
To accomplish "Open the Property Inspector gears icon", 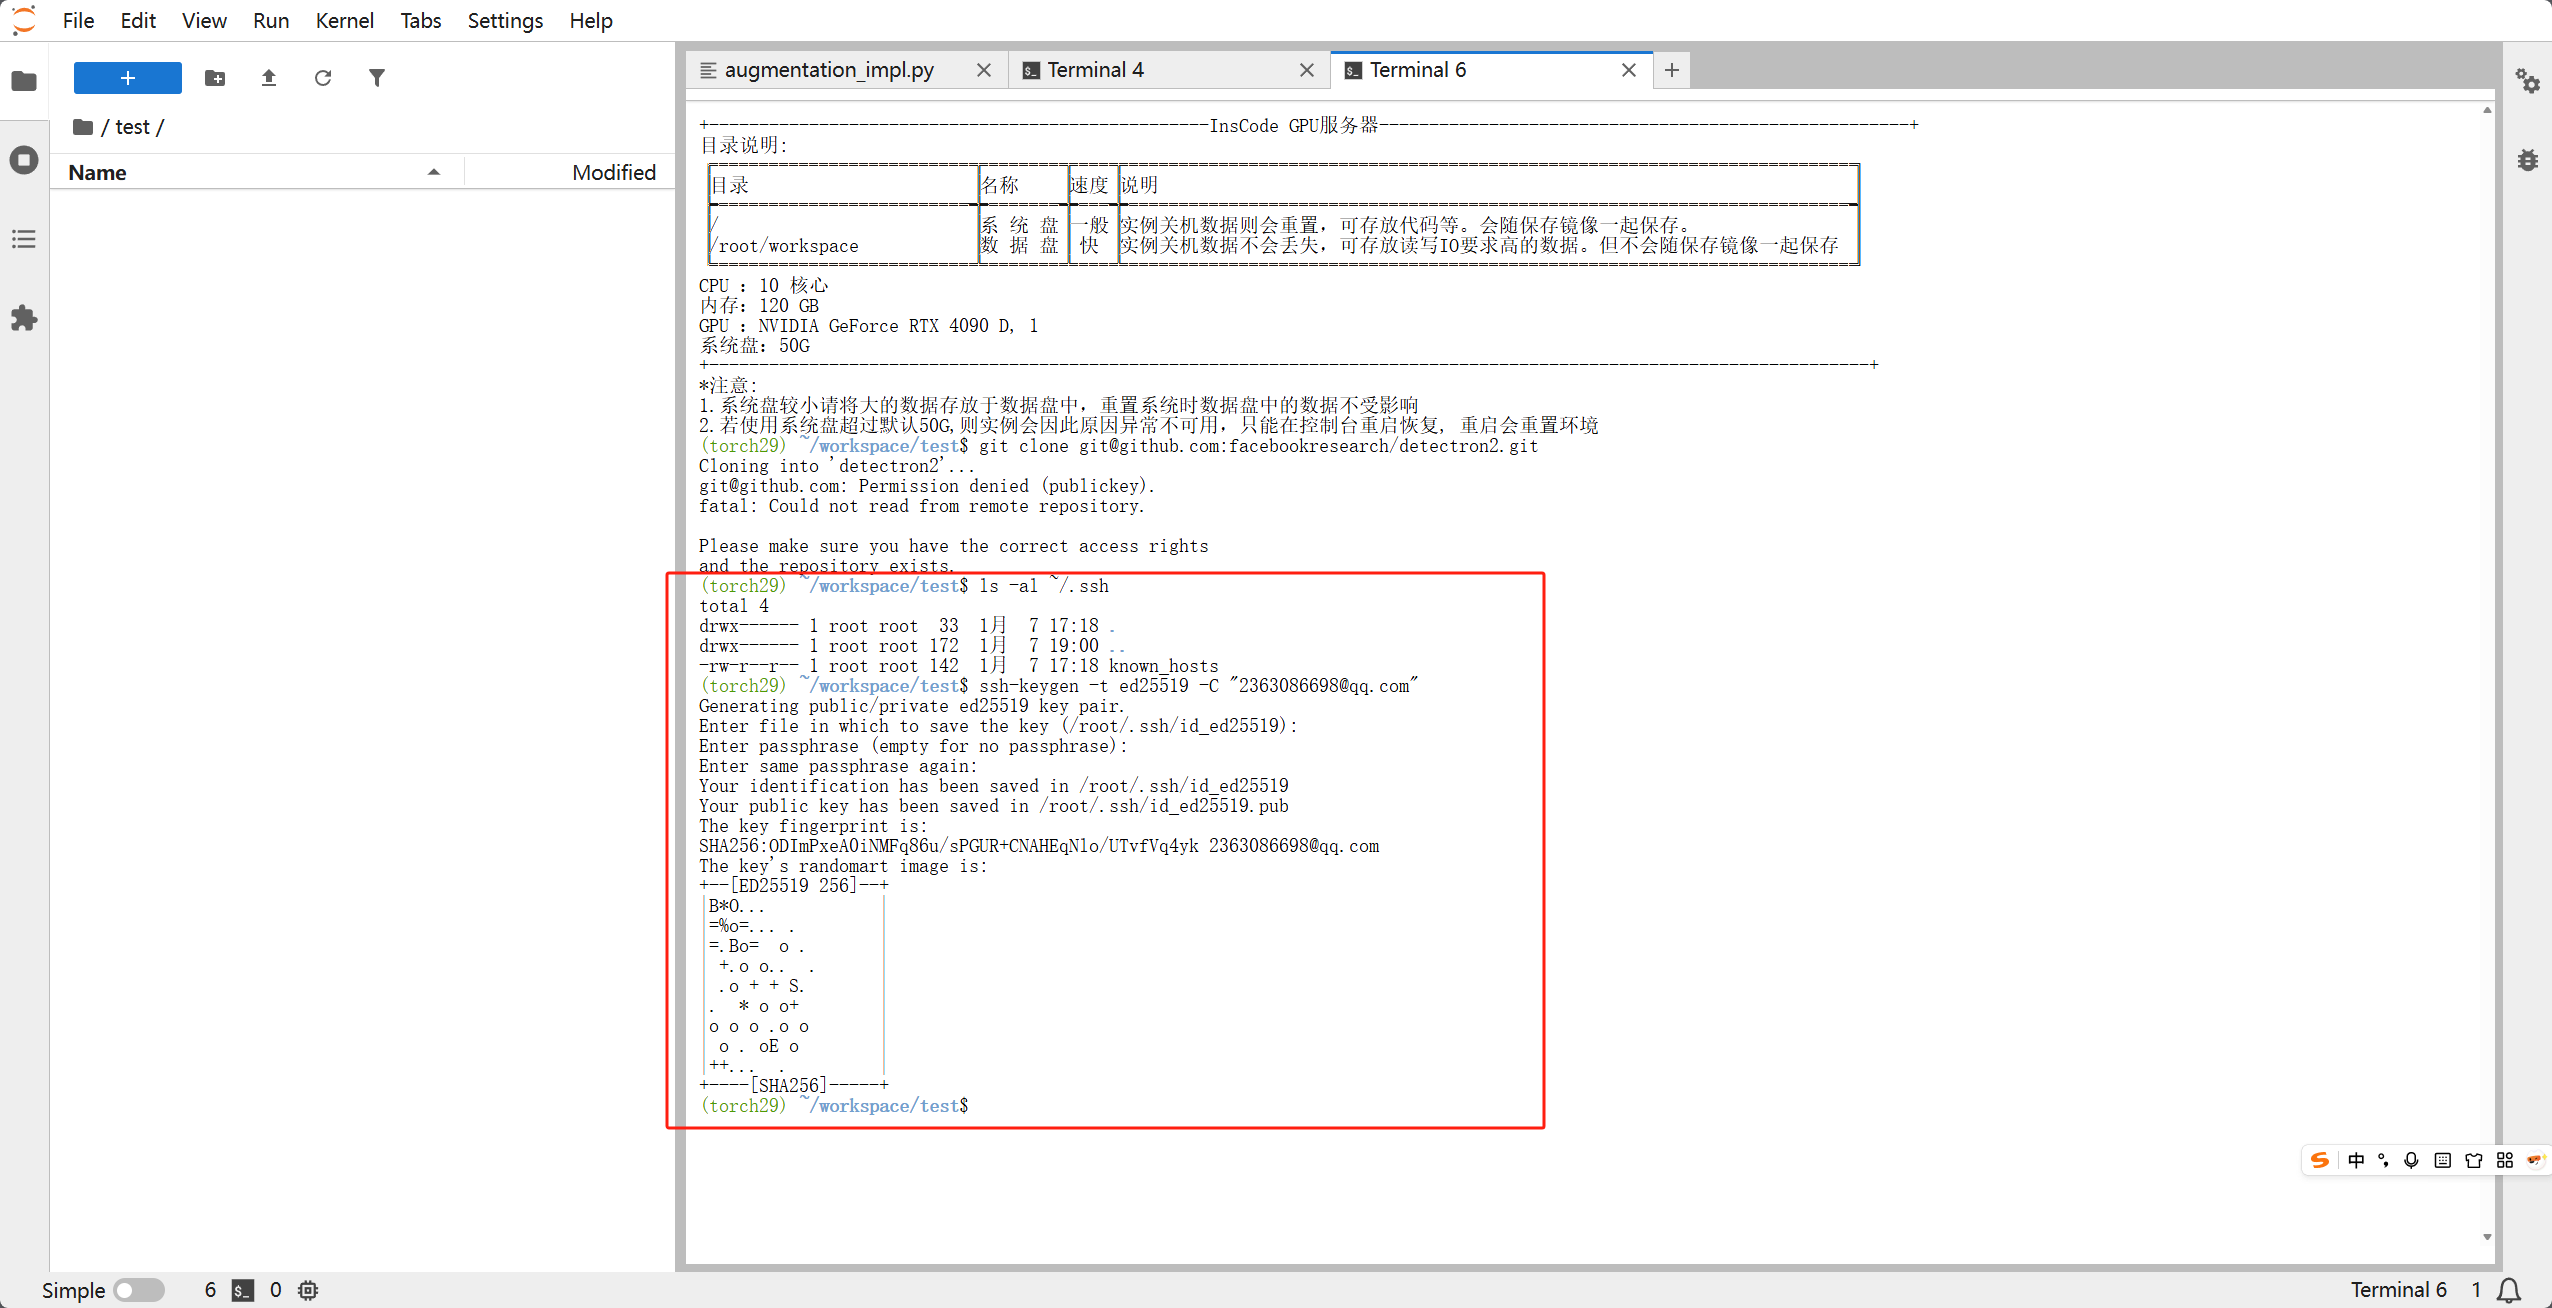I will [2528, 81].
